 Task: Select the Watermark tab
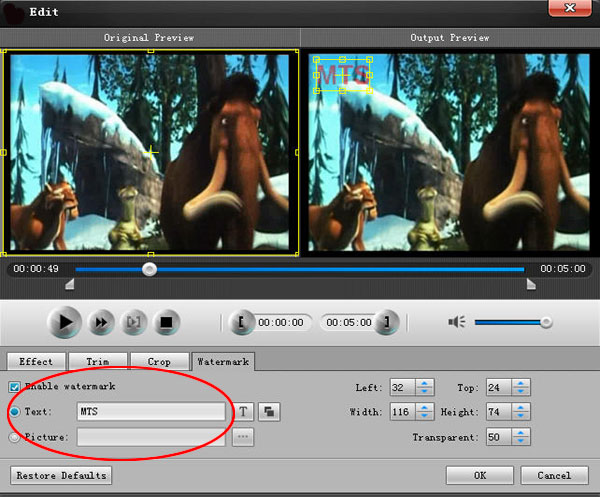tap(223, 362)
